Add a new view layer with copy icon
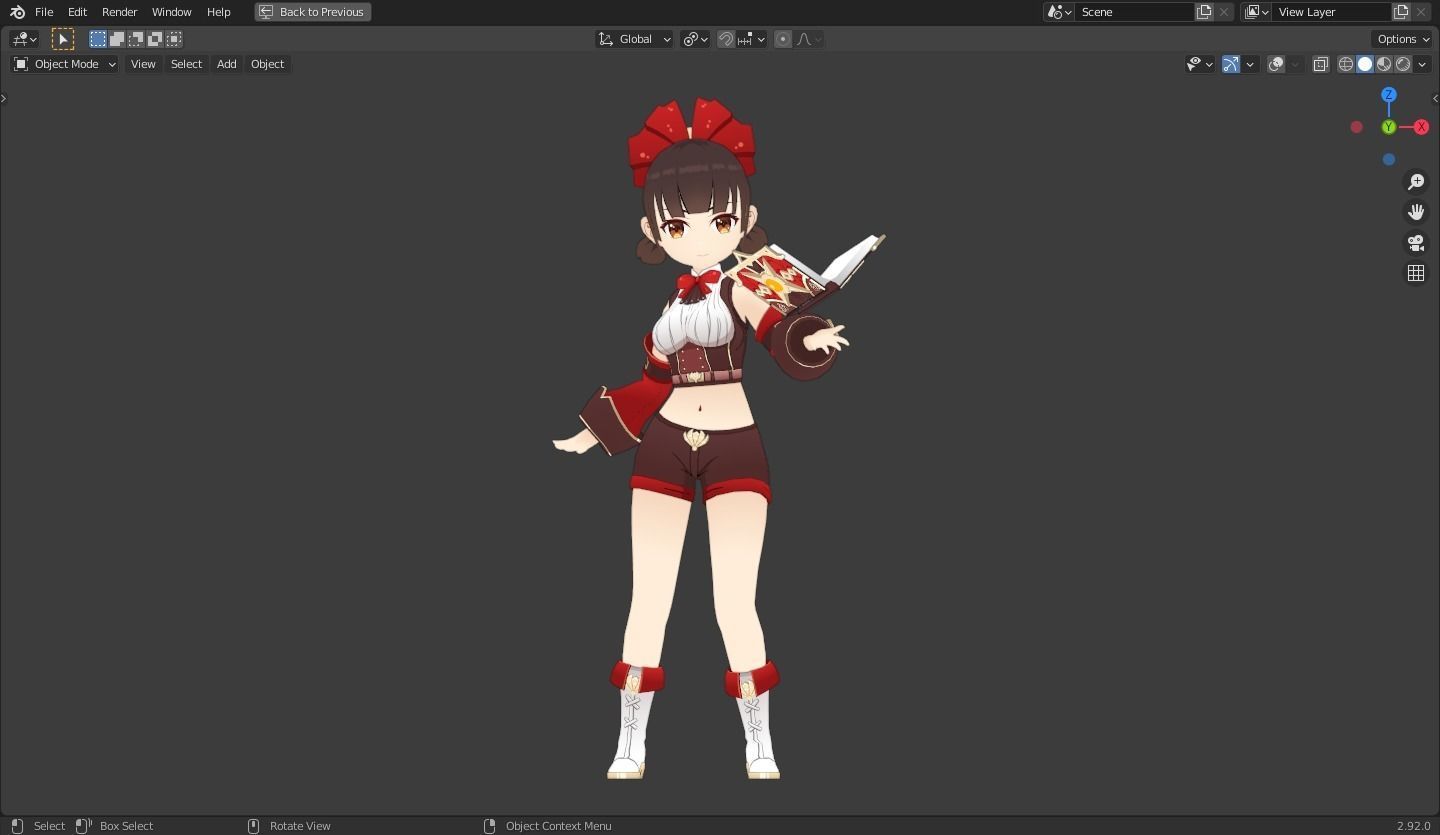The width and height of the screenshot is (1440, 835). [x=1401, y=12]
